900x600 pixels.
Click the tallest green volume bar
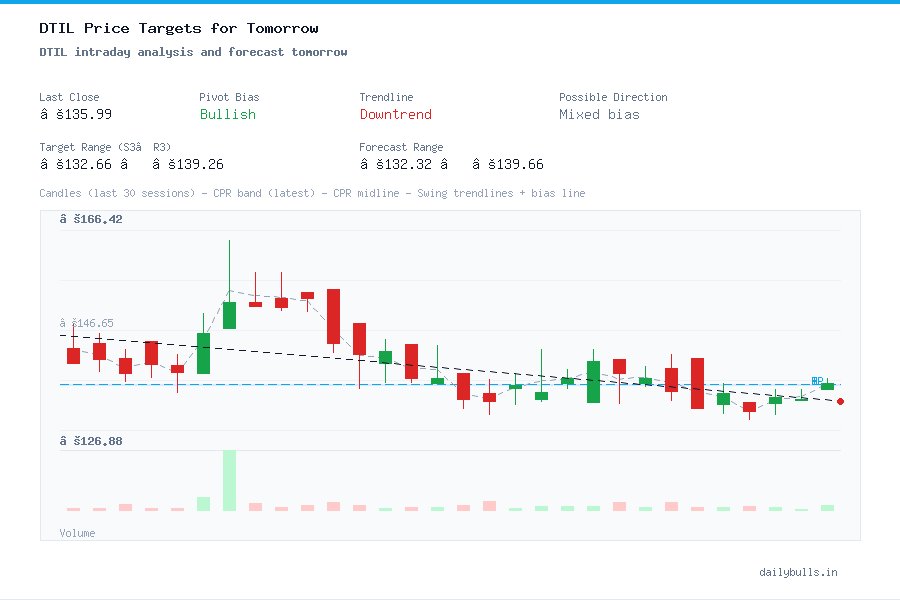pos(229,480)
